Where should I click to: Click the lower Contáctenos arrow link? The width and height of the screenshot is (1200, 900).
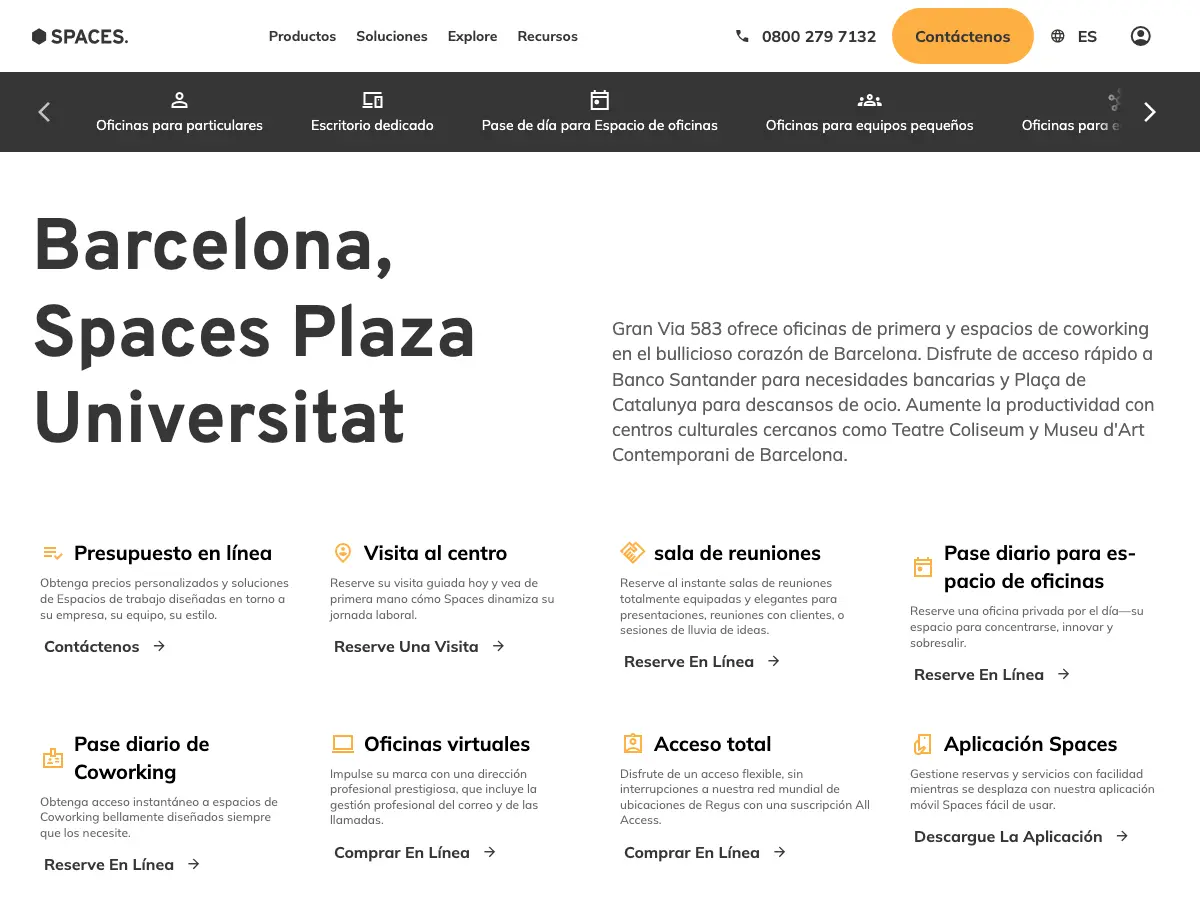(104, 646)
